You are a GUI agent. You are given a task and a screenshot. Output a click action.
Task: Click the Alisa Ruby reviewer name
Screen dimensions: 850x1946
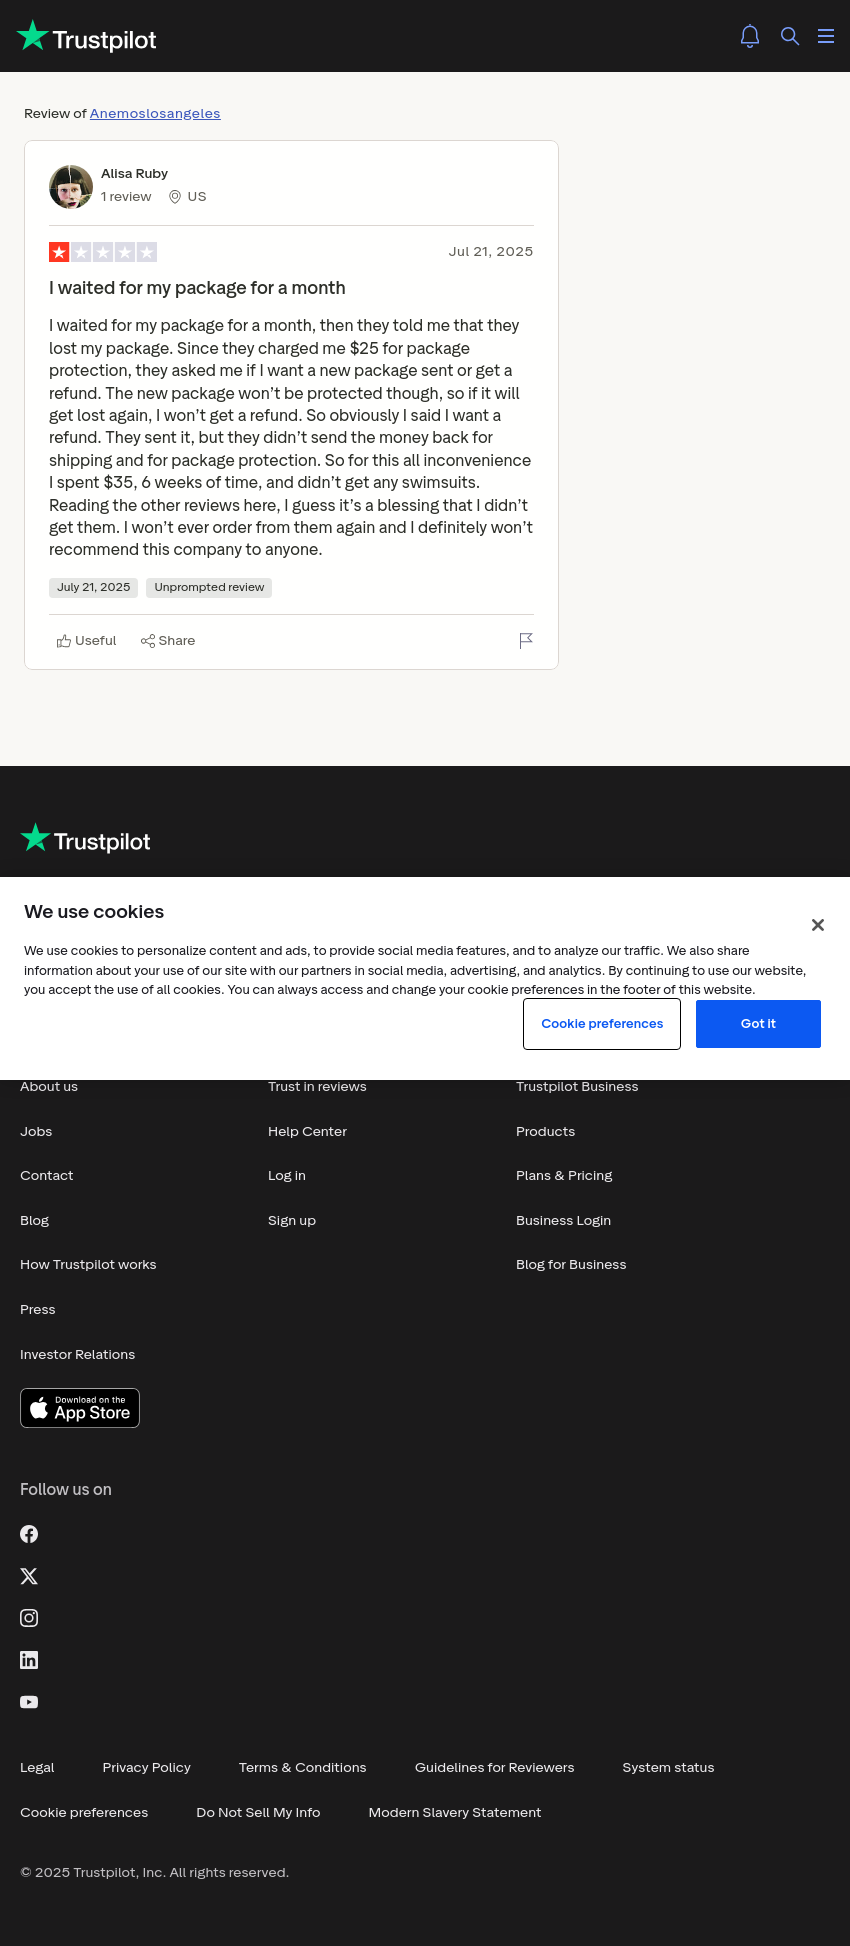(134, 174)
